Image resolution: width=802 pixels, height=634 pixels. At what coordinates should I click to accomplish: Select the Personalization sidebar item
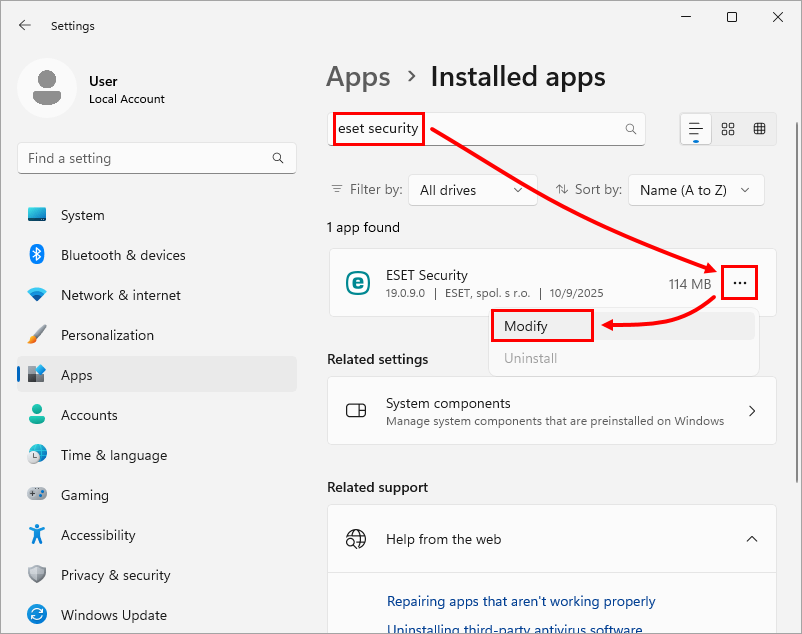(x=107, y=335)
